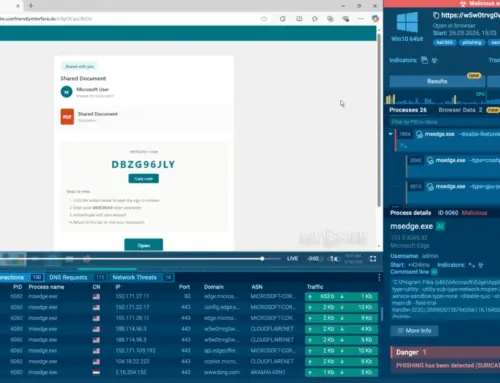Click the AKAMAI-ASN1 ASN cell
The image size is (500, 383).
pyautogui.click(x=268, y=372)
